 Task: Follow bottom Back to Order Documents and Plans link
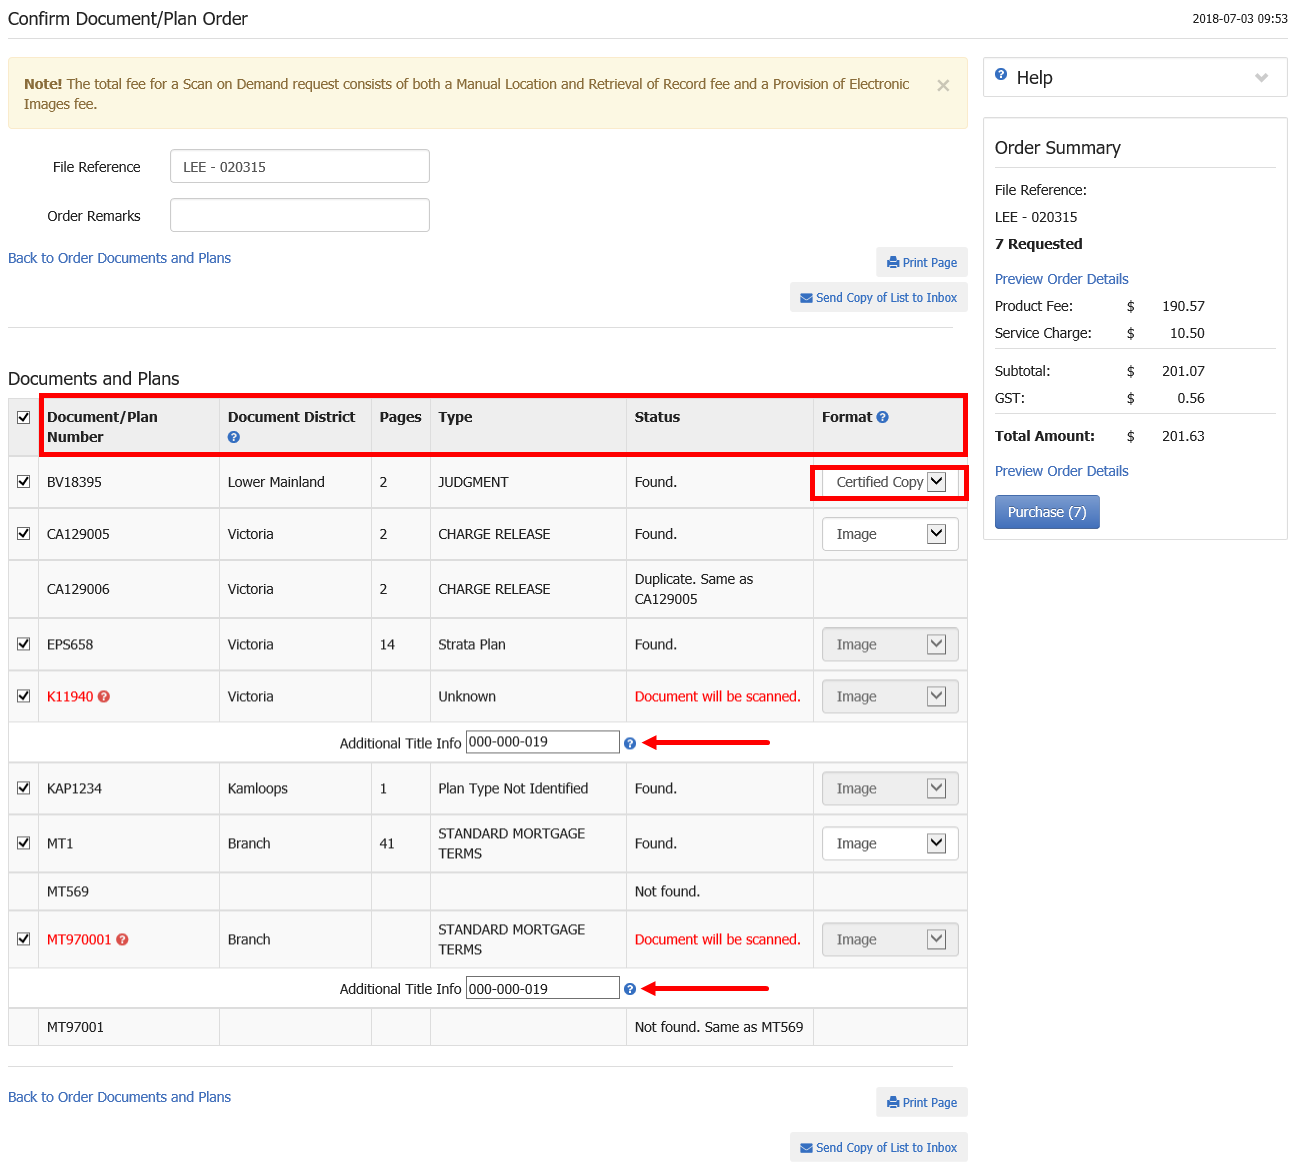(119, 1097)
